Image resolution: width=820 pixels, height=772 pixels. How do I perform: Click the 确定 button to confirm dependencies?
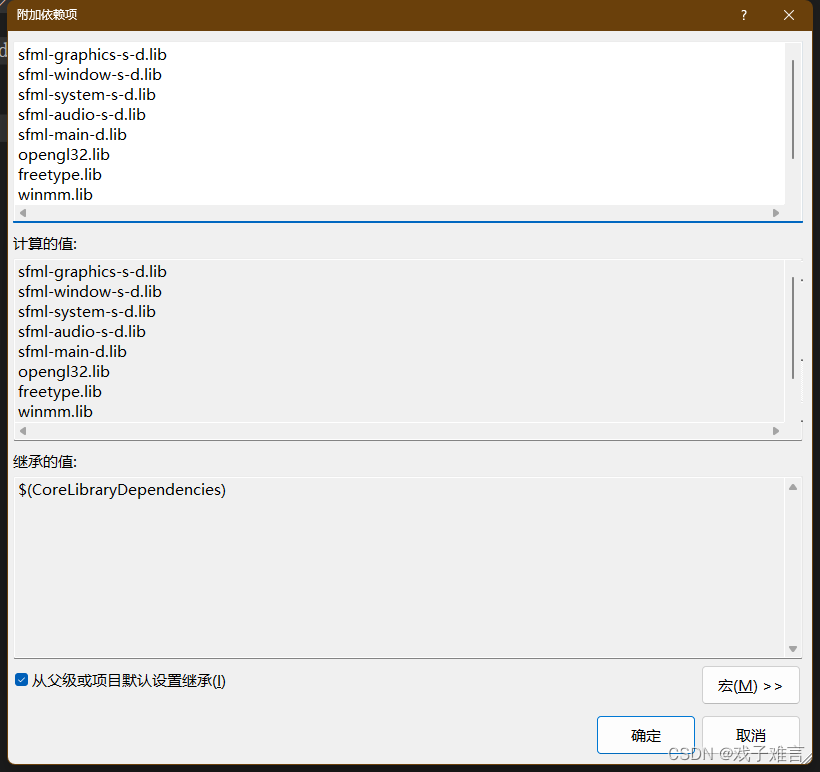coord(645,734)
